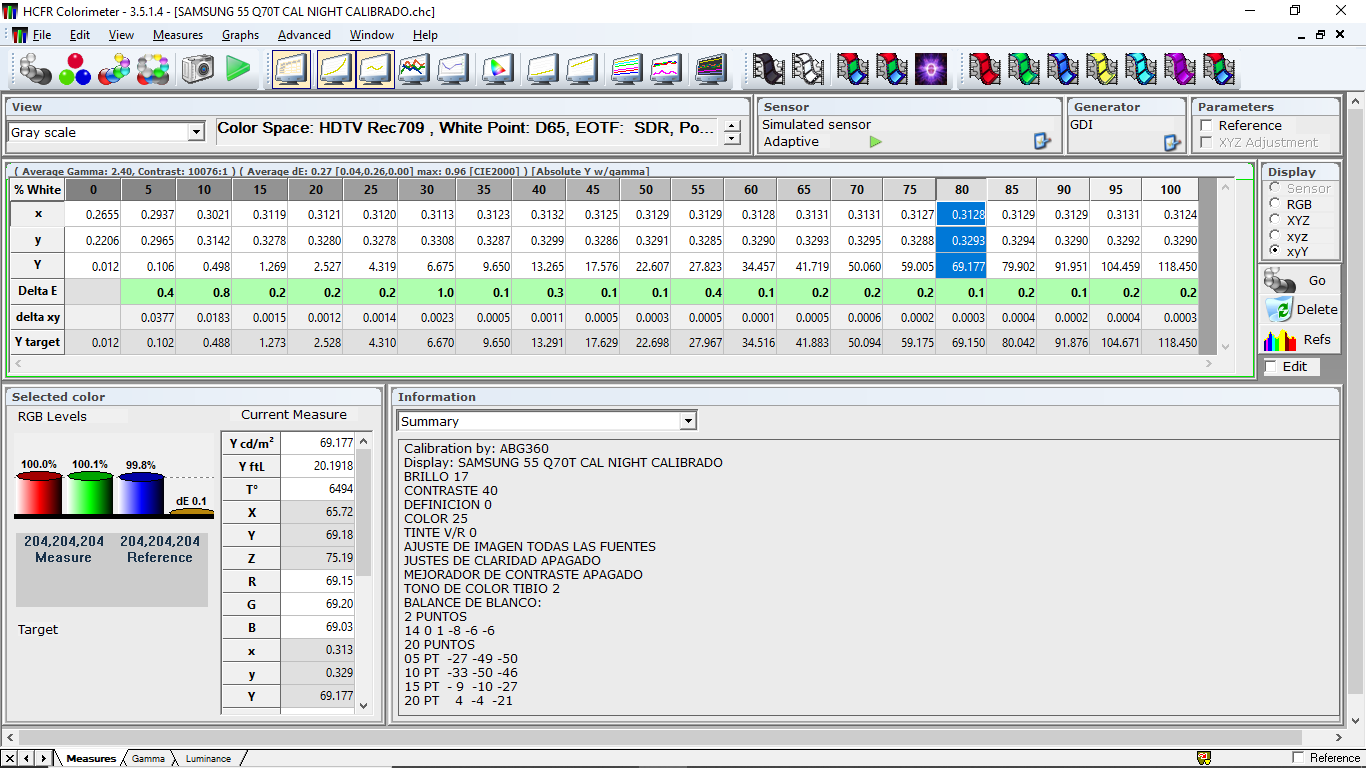Screen dimensions: 1366x768
Task: Display the magenta film-strip pattern
Action: tap(1180, 69)
